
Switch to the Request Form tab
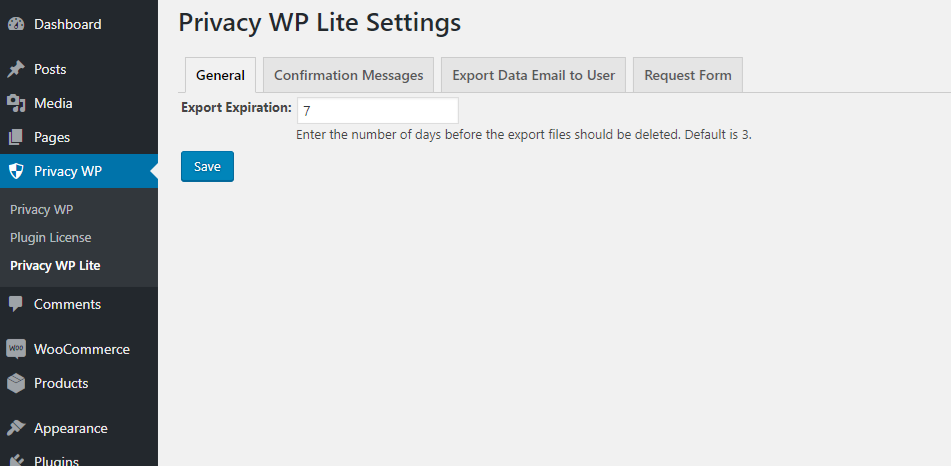(688, 75)
